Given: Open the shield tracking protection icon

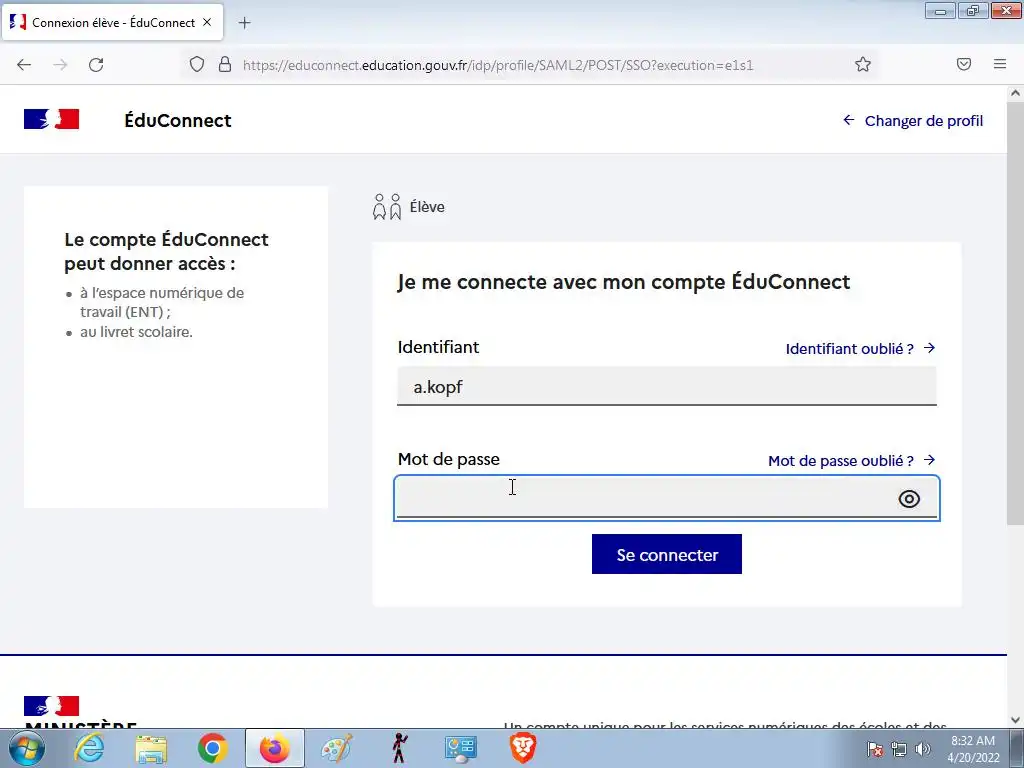Looking at the screenshot, I should click(197, 64).
